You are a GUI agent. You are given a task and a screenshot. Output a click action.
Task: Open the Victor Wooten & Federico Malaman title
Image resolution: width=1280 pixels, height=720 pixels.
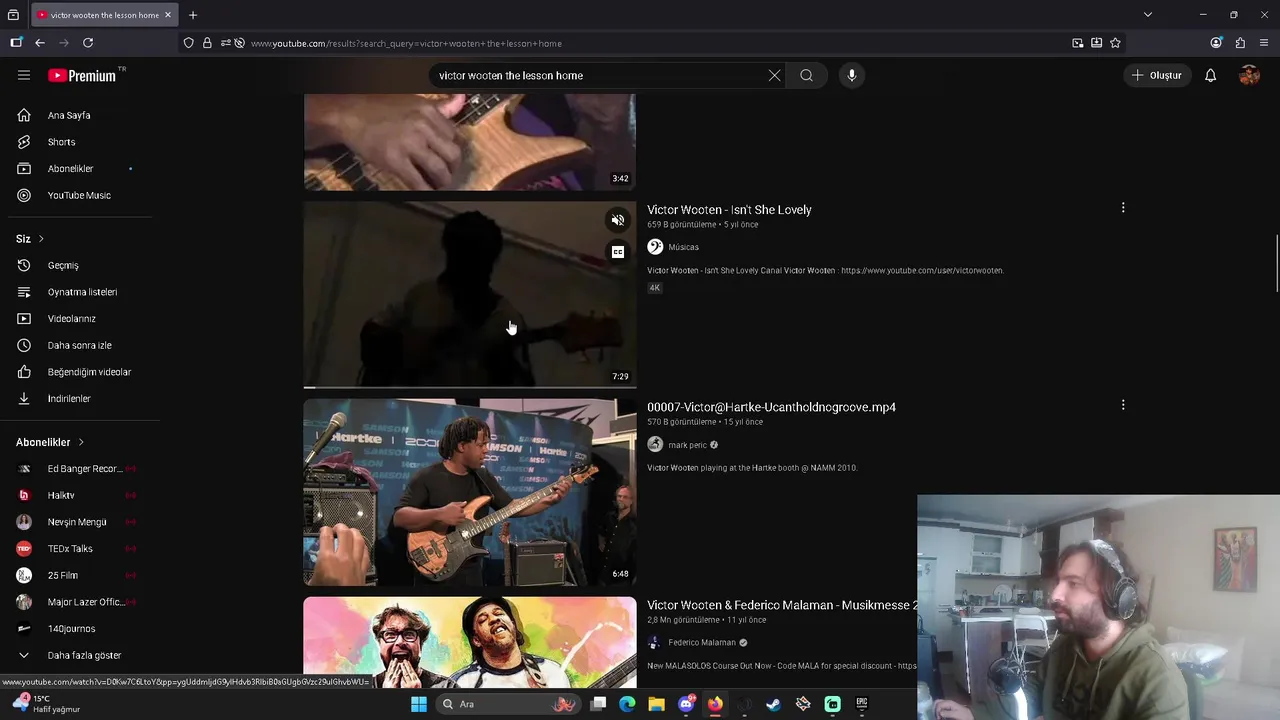pyautogui.click(x=782, y=605)
